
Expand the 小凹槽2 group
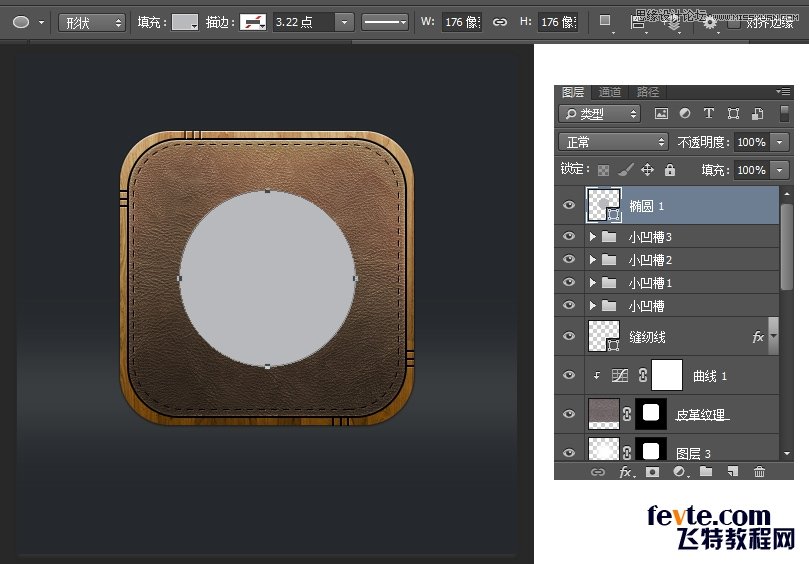click(592, 259)
